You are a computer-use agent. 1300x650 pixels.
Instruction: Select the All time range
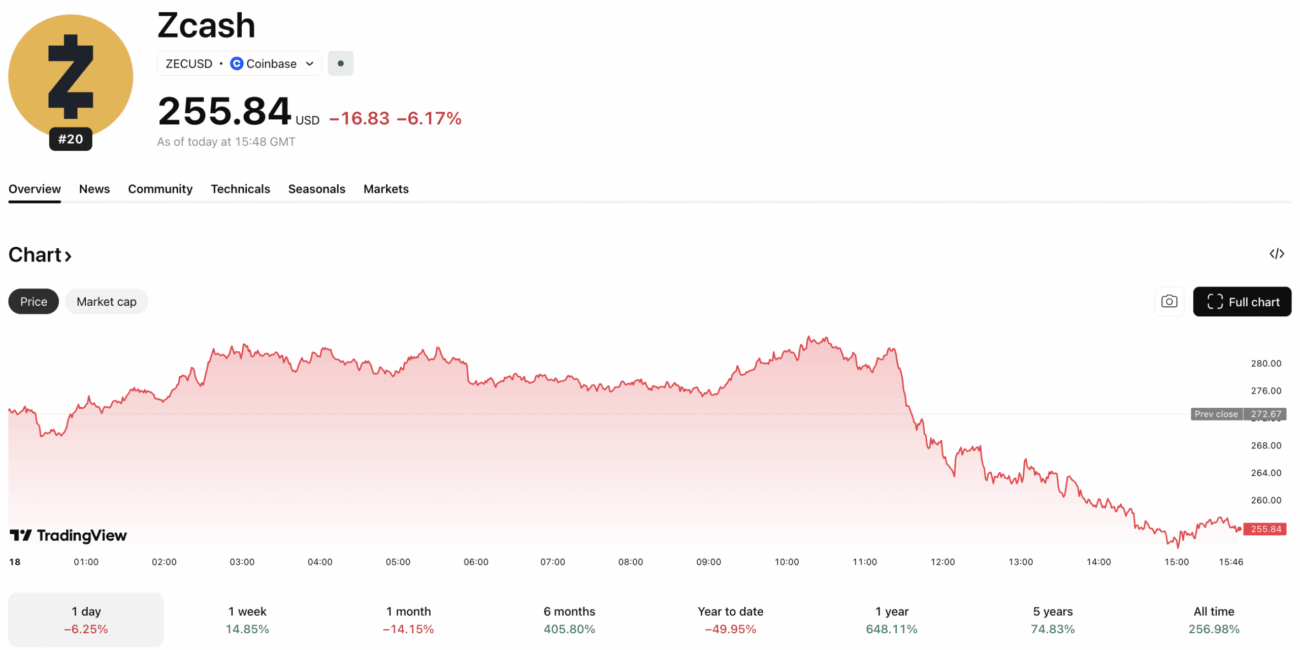point(1213,620)
